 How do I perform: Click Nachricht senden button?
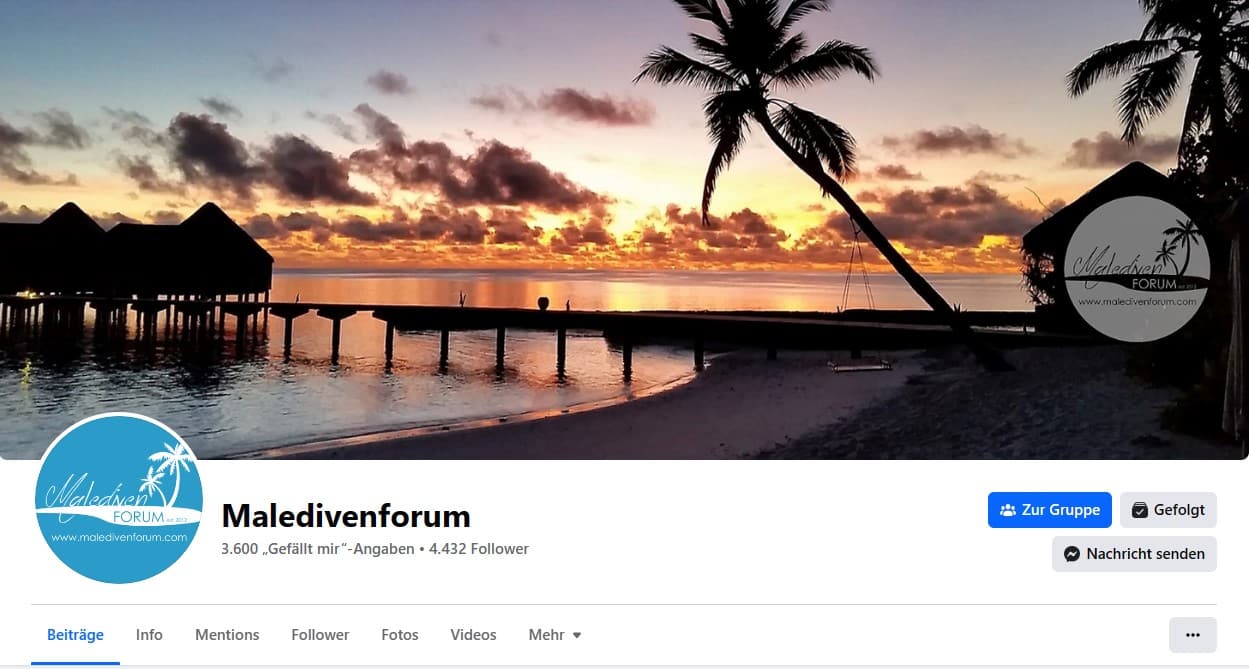point(1134,554)
